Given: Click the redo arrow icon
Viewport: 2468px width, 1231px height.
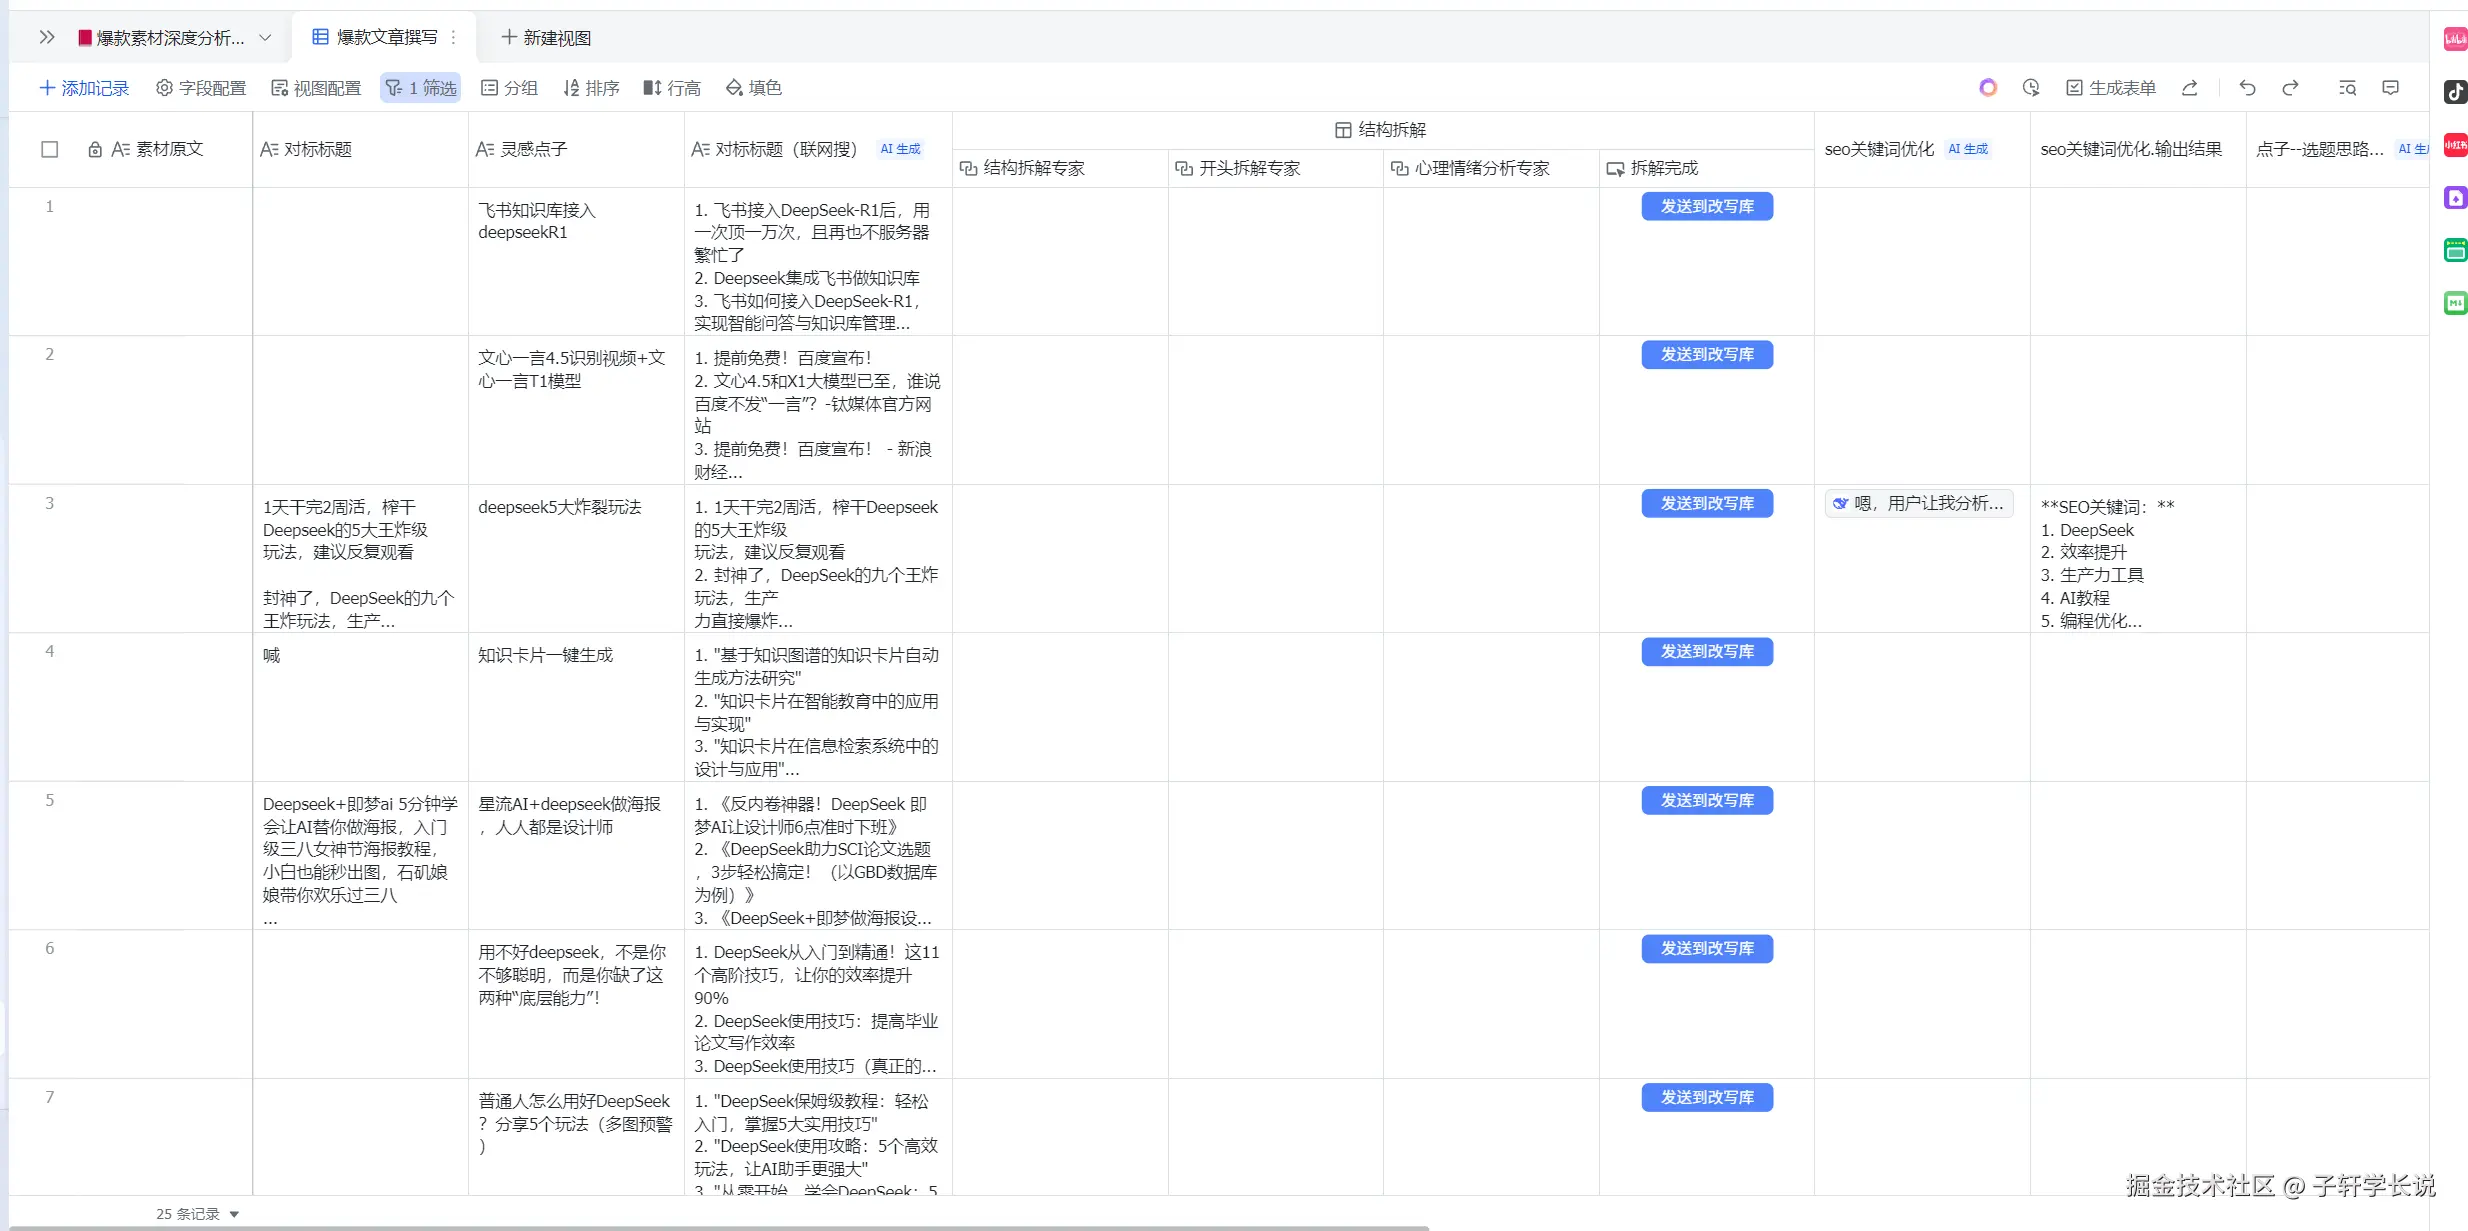Looking at the screenshot, I should click(2290, 88).
